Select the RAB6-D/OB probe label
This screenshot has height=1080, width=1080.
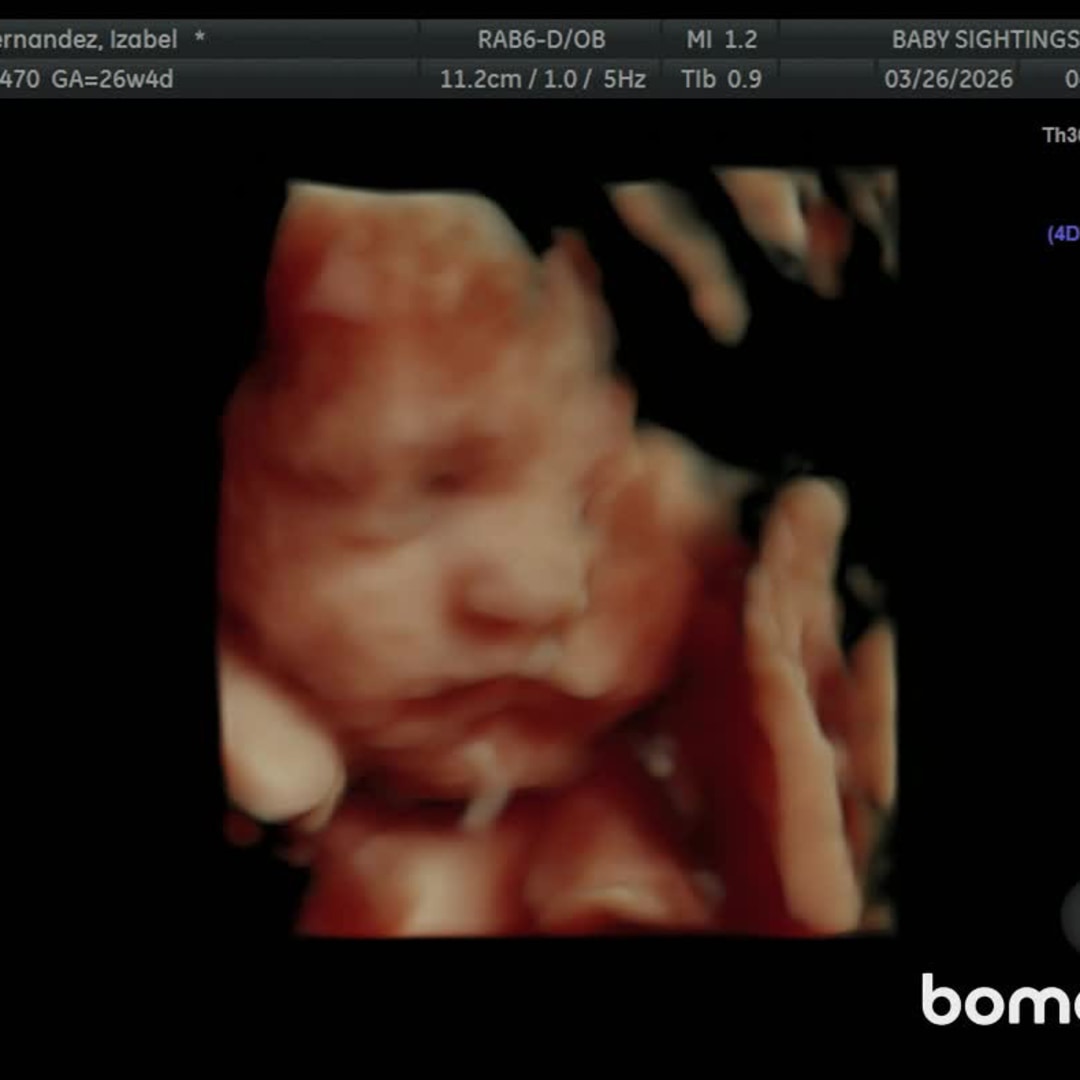(541, 40)
